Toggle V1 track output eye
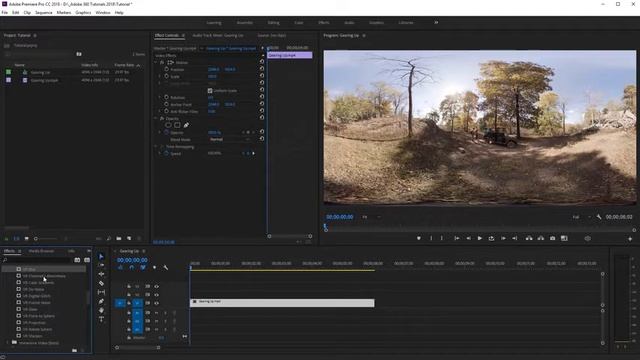 pos(156,303)
